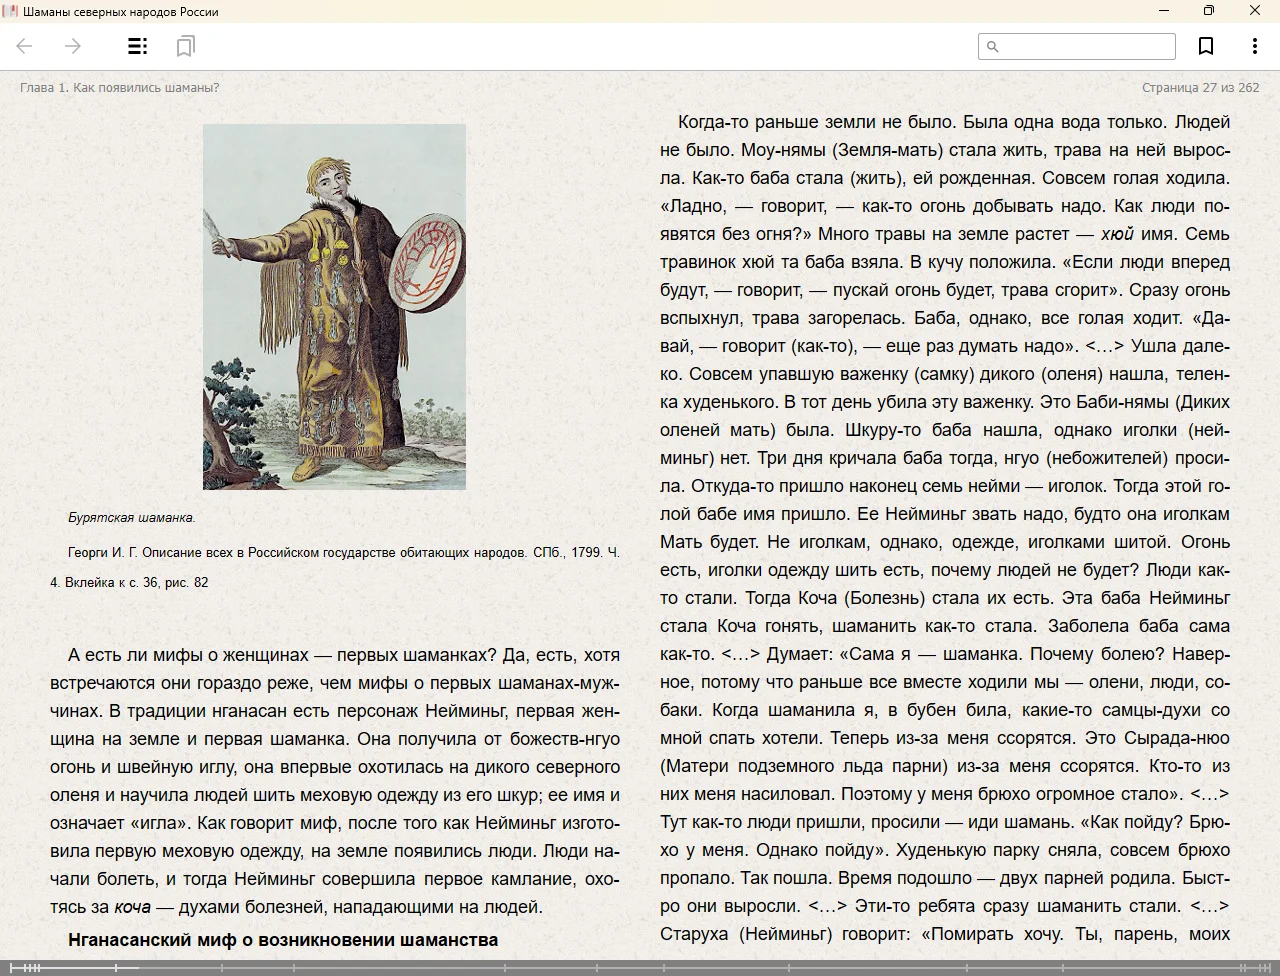The width and height of the screenshot is (1280, 976).
Task: Focus the book search field
Action: (1087, 46)
